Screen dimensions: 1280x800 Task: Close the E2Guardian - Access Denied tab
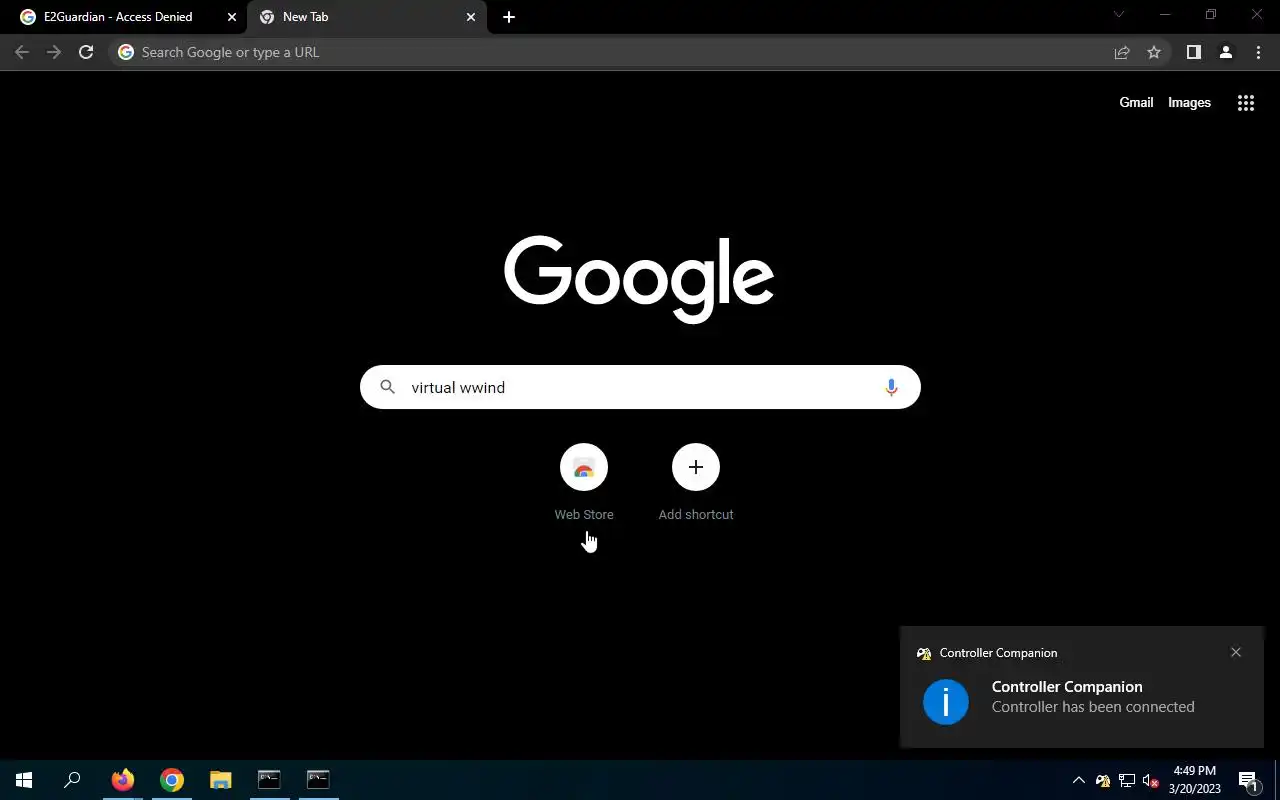(x=232, y=17)
